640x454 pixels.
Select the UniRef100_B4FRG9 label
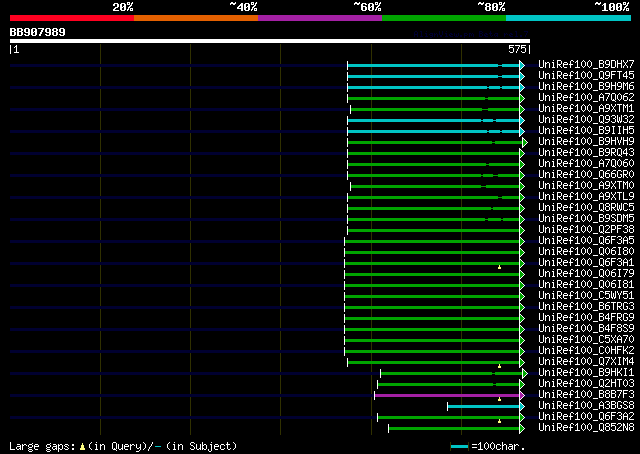[586, 318]
